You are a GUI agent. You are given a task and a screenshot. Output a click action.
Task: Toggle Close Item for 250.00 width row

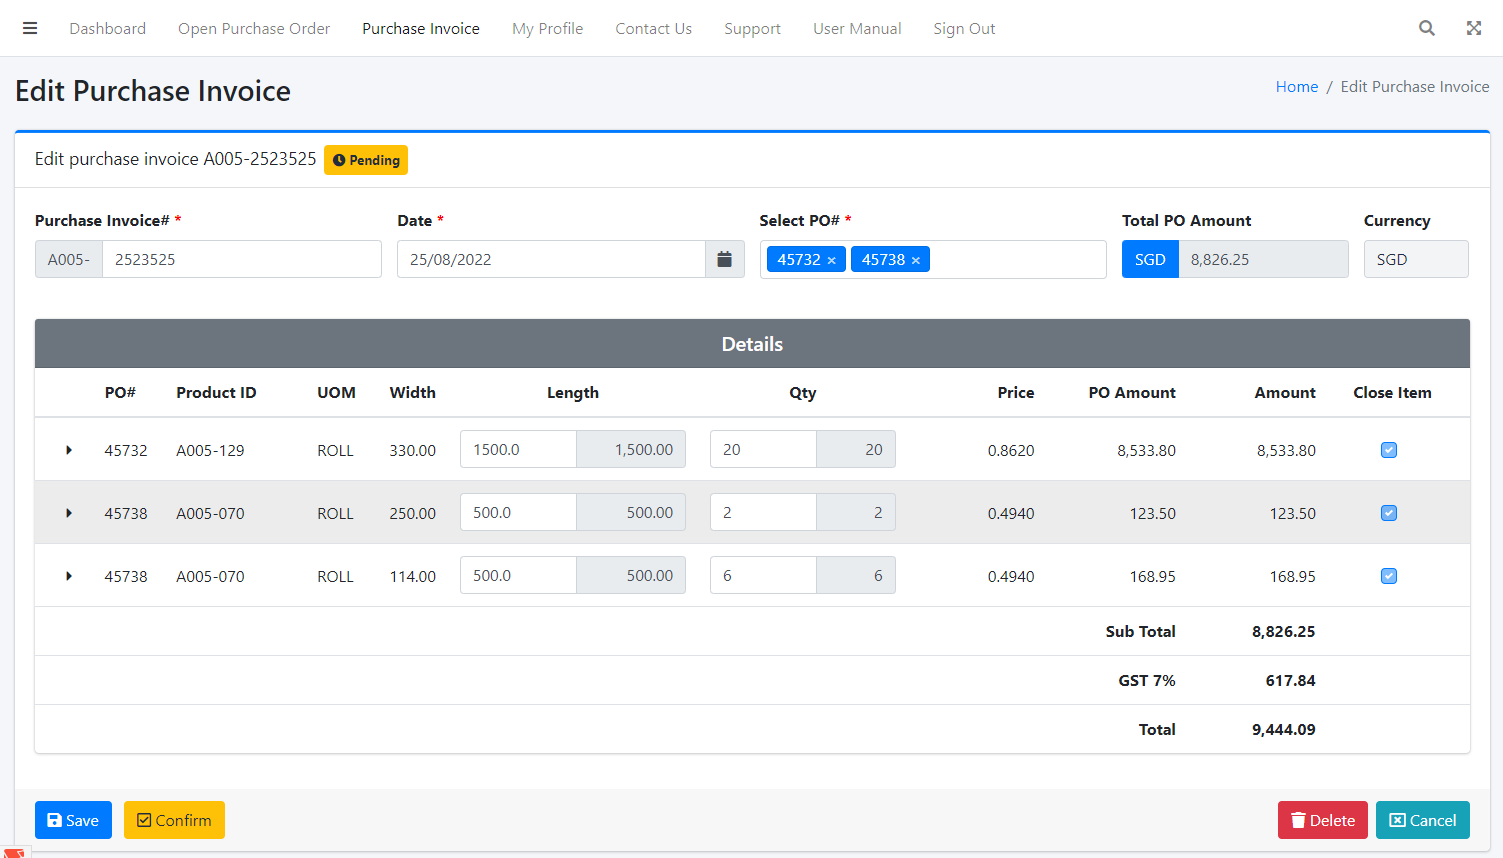(x=1389, y=513)
